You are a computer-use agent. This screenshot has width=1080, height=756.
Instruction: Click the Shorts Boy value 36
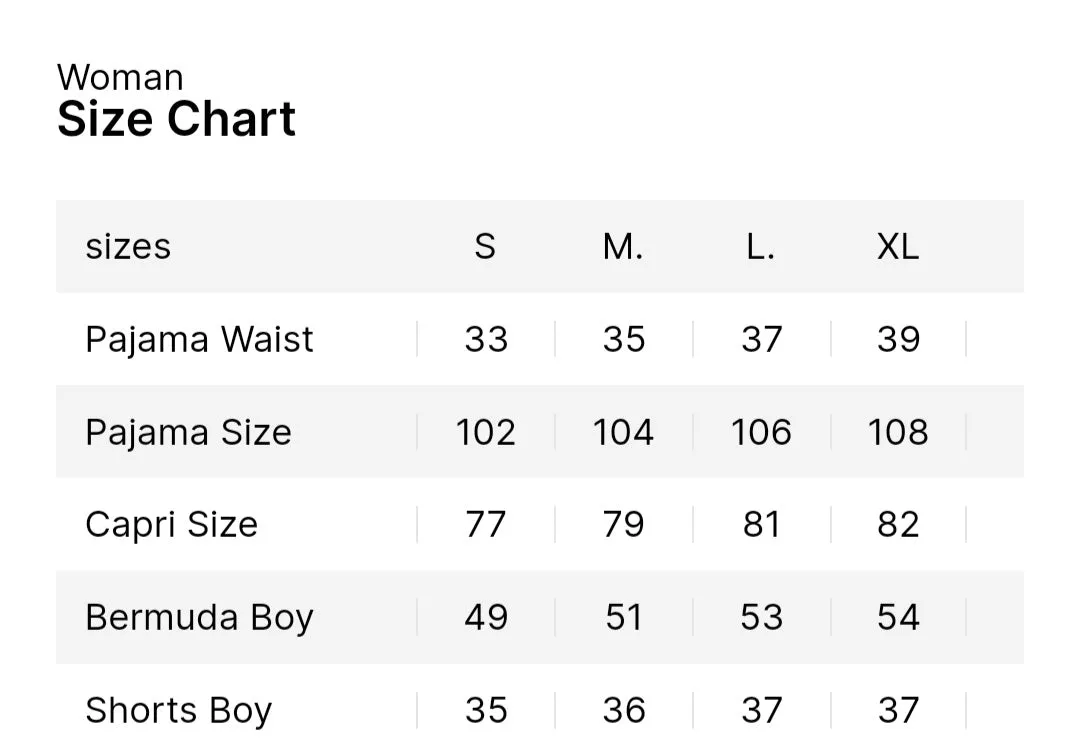pos(624,711)
